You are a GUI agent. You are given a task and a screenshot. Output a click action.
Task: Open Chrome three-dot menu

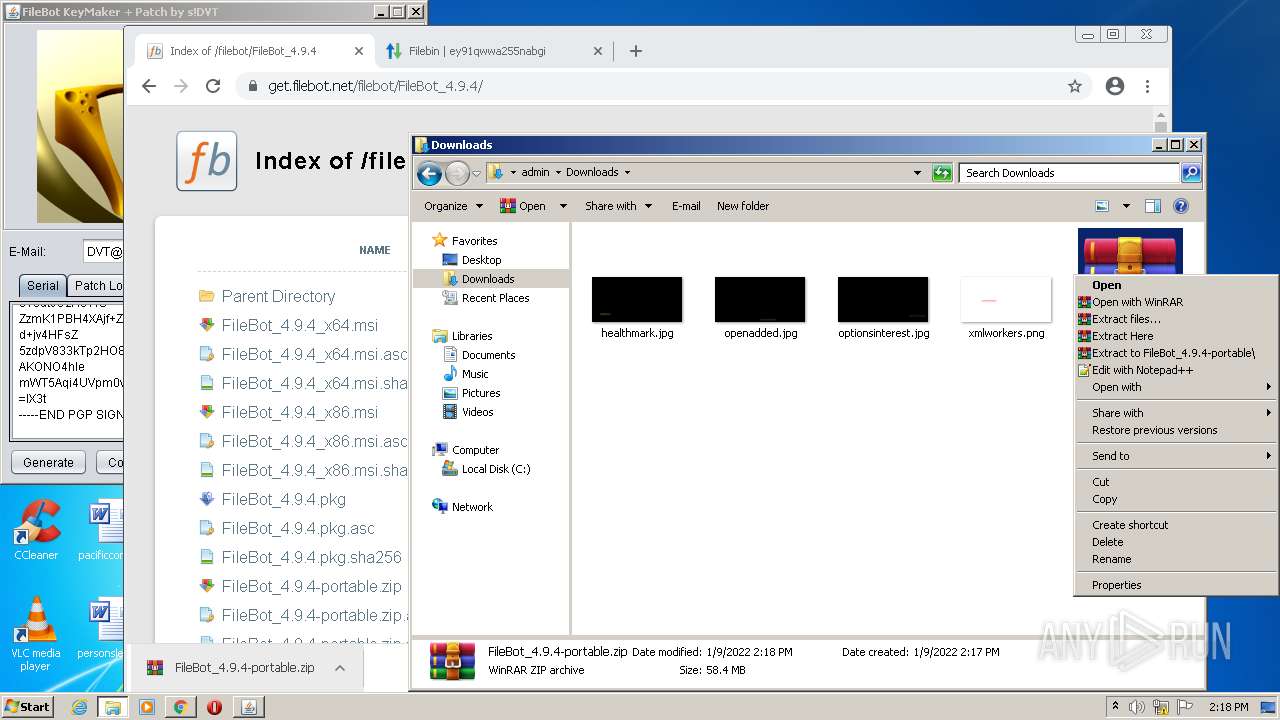pyautogui.click(x=1148, y=86)
